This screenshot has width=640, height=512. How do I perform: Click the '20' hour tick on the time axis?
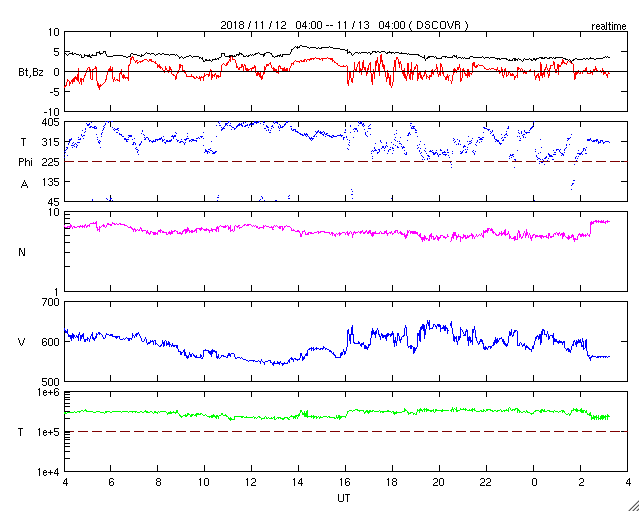point(440,483)
